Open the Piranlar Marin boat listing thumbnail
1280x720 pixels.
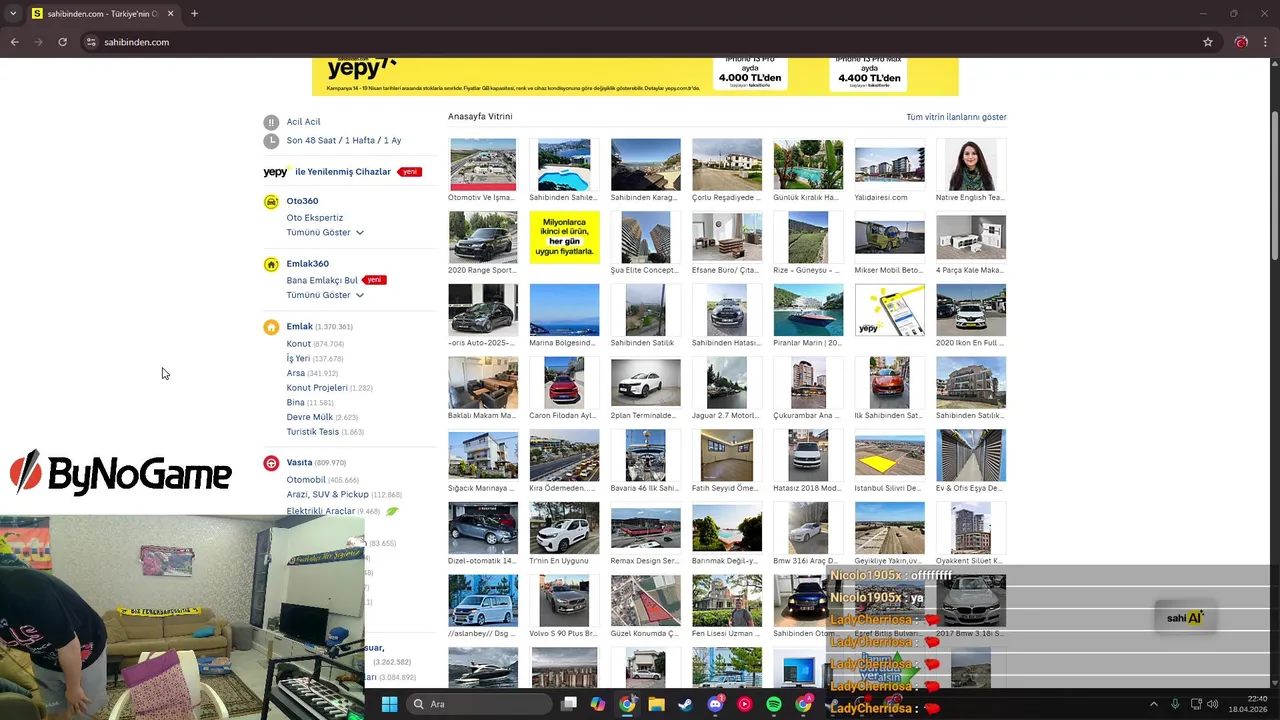[x=808, y=310]
